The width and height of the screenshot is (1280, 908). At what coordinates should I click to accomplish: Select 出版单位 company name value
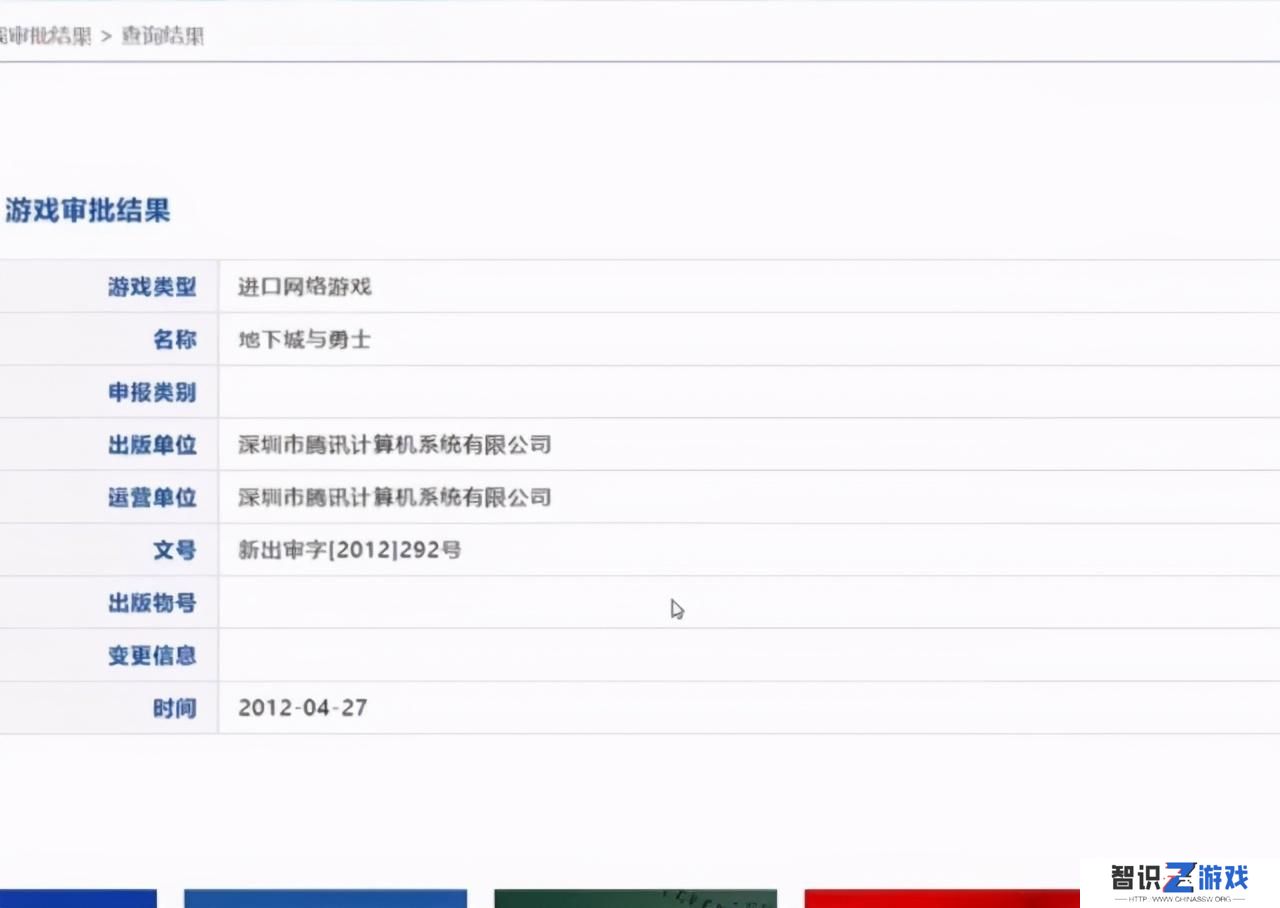point(395,445)
